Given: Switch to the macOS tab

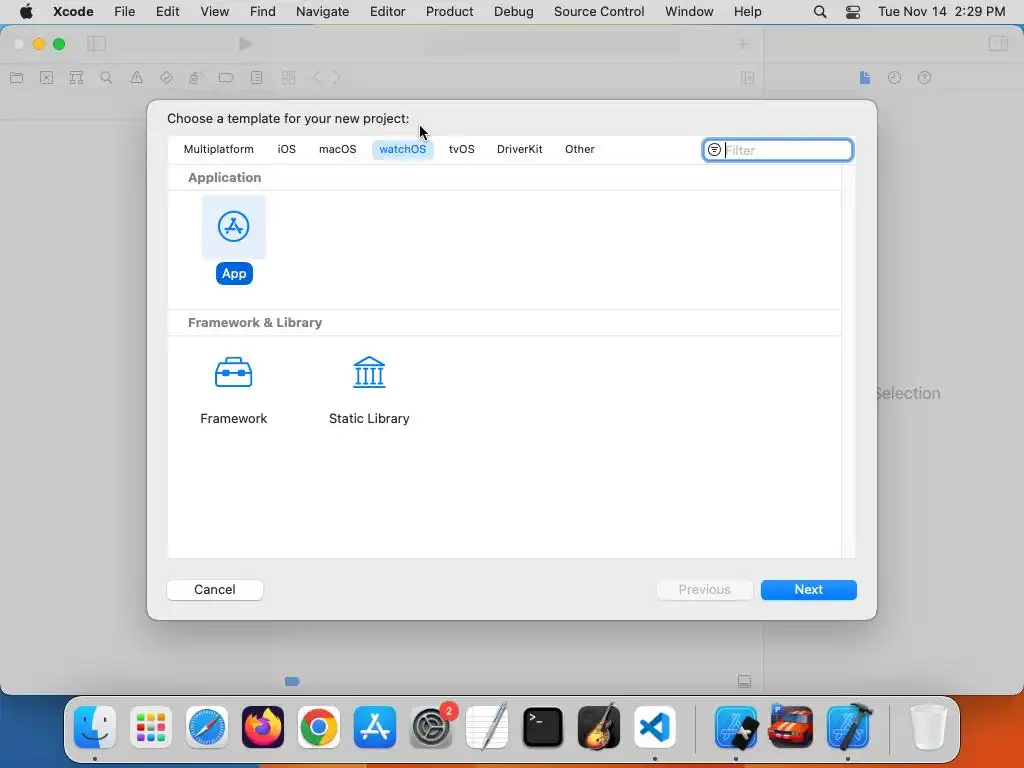Looking at the screenshot, I should pos(337,149).
